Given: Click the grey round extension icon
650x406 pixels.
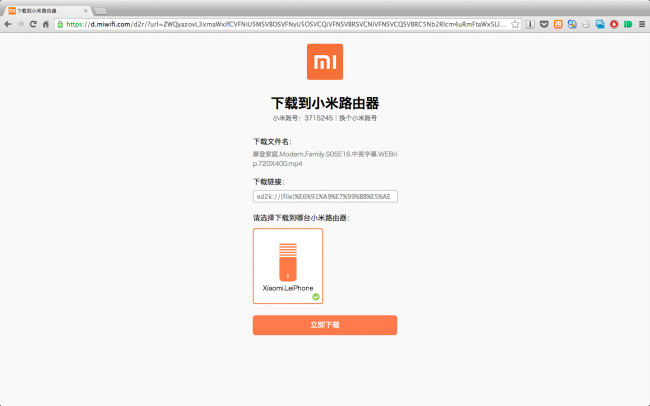Looking at the screenshot, I should 586,24.
